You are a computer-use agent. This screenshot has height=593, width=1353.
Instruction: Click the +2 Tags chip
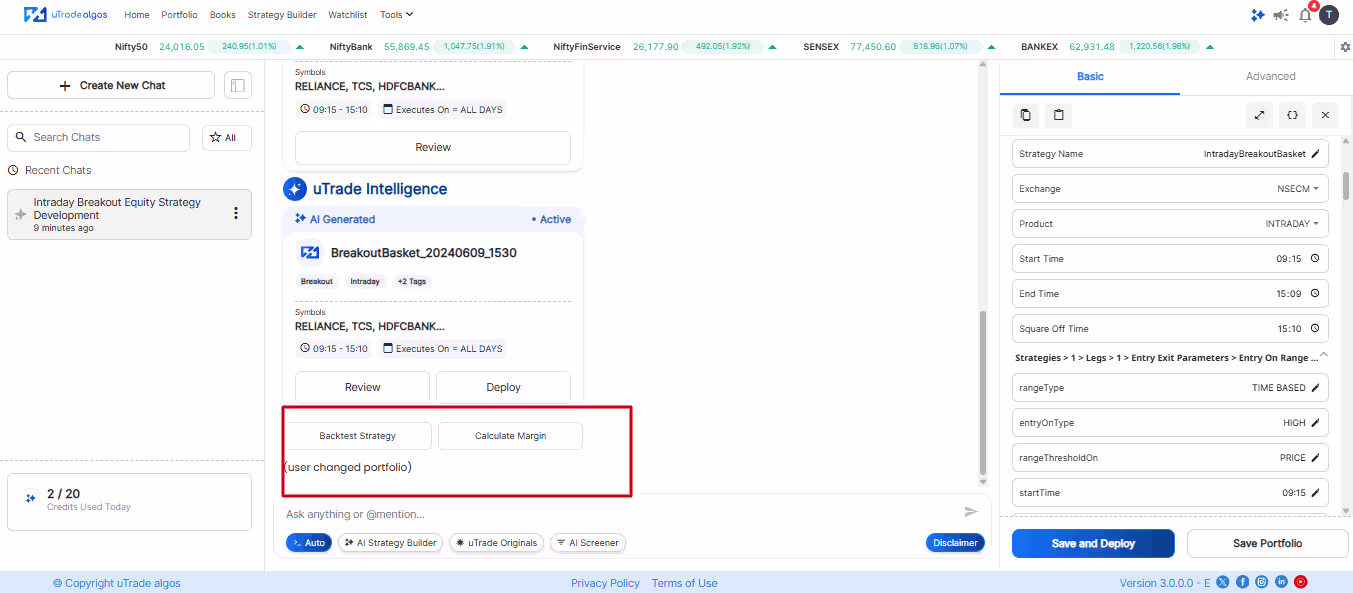(x=411, y=282)
